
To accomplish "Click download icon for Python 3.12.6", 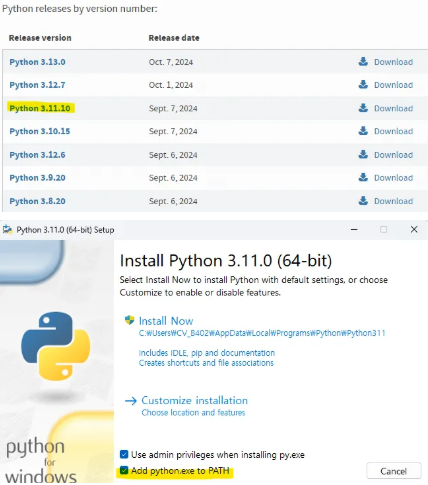I will [363, 154].
